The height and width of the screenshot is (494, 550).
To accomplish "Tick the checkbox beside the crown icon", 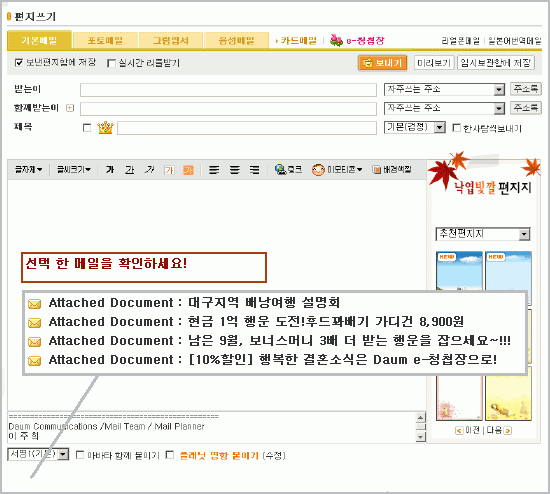I will (x=87, y=128).
